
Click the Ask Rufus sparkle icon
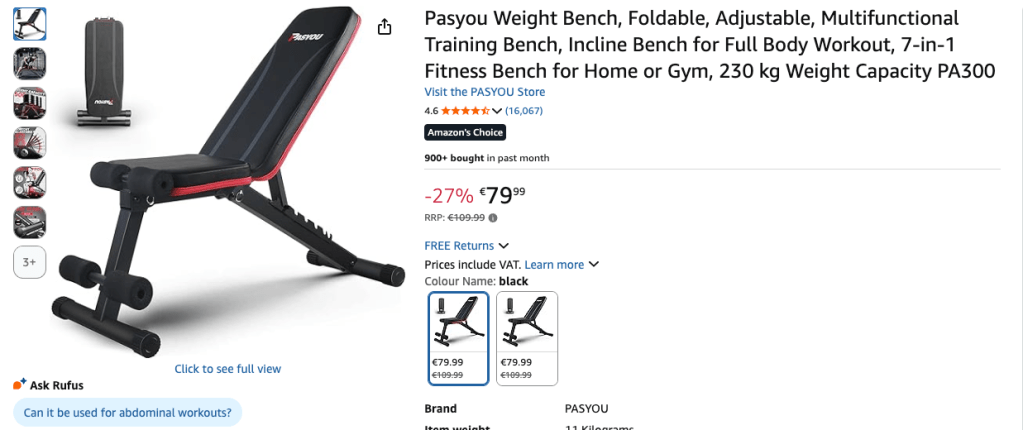[x=19, y=385]
